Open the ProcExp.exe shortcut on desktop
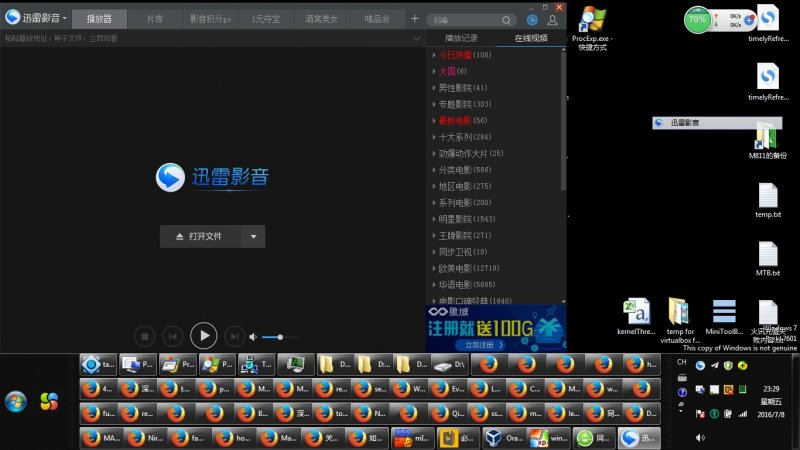 point(592,29)
